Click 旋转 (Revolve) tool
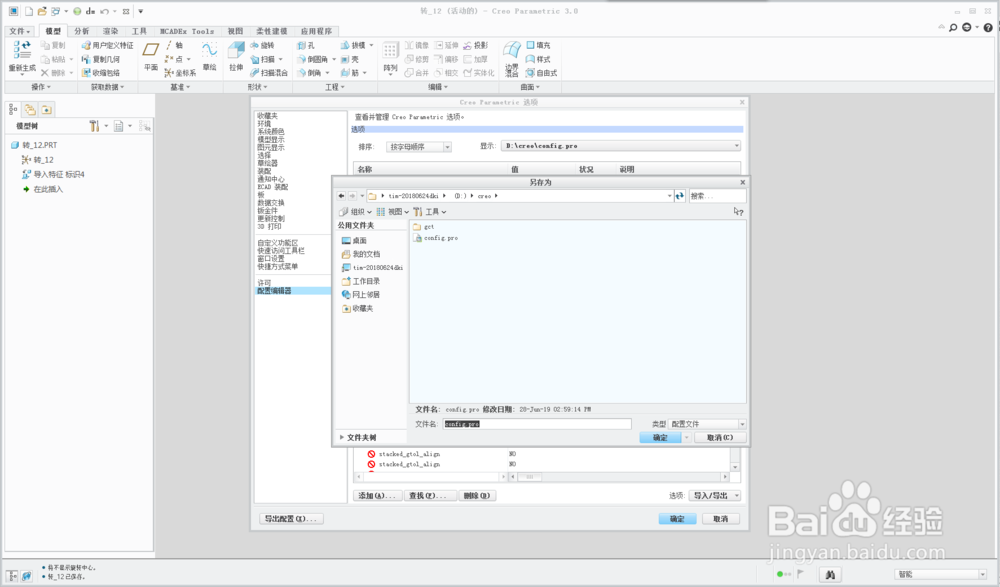The width and height of the screenshot is (1000, 587). coord(262,45)
